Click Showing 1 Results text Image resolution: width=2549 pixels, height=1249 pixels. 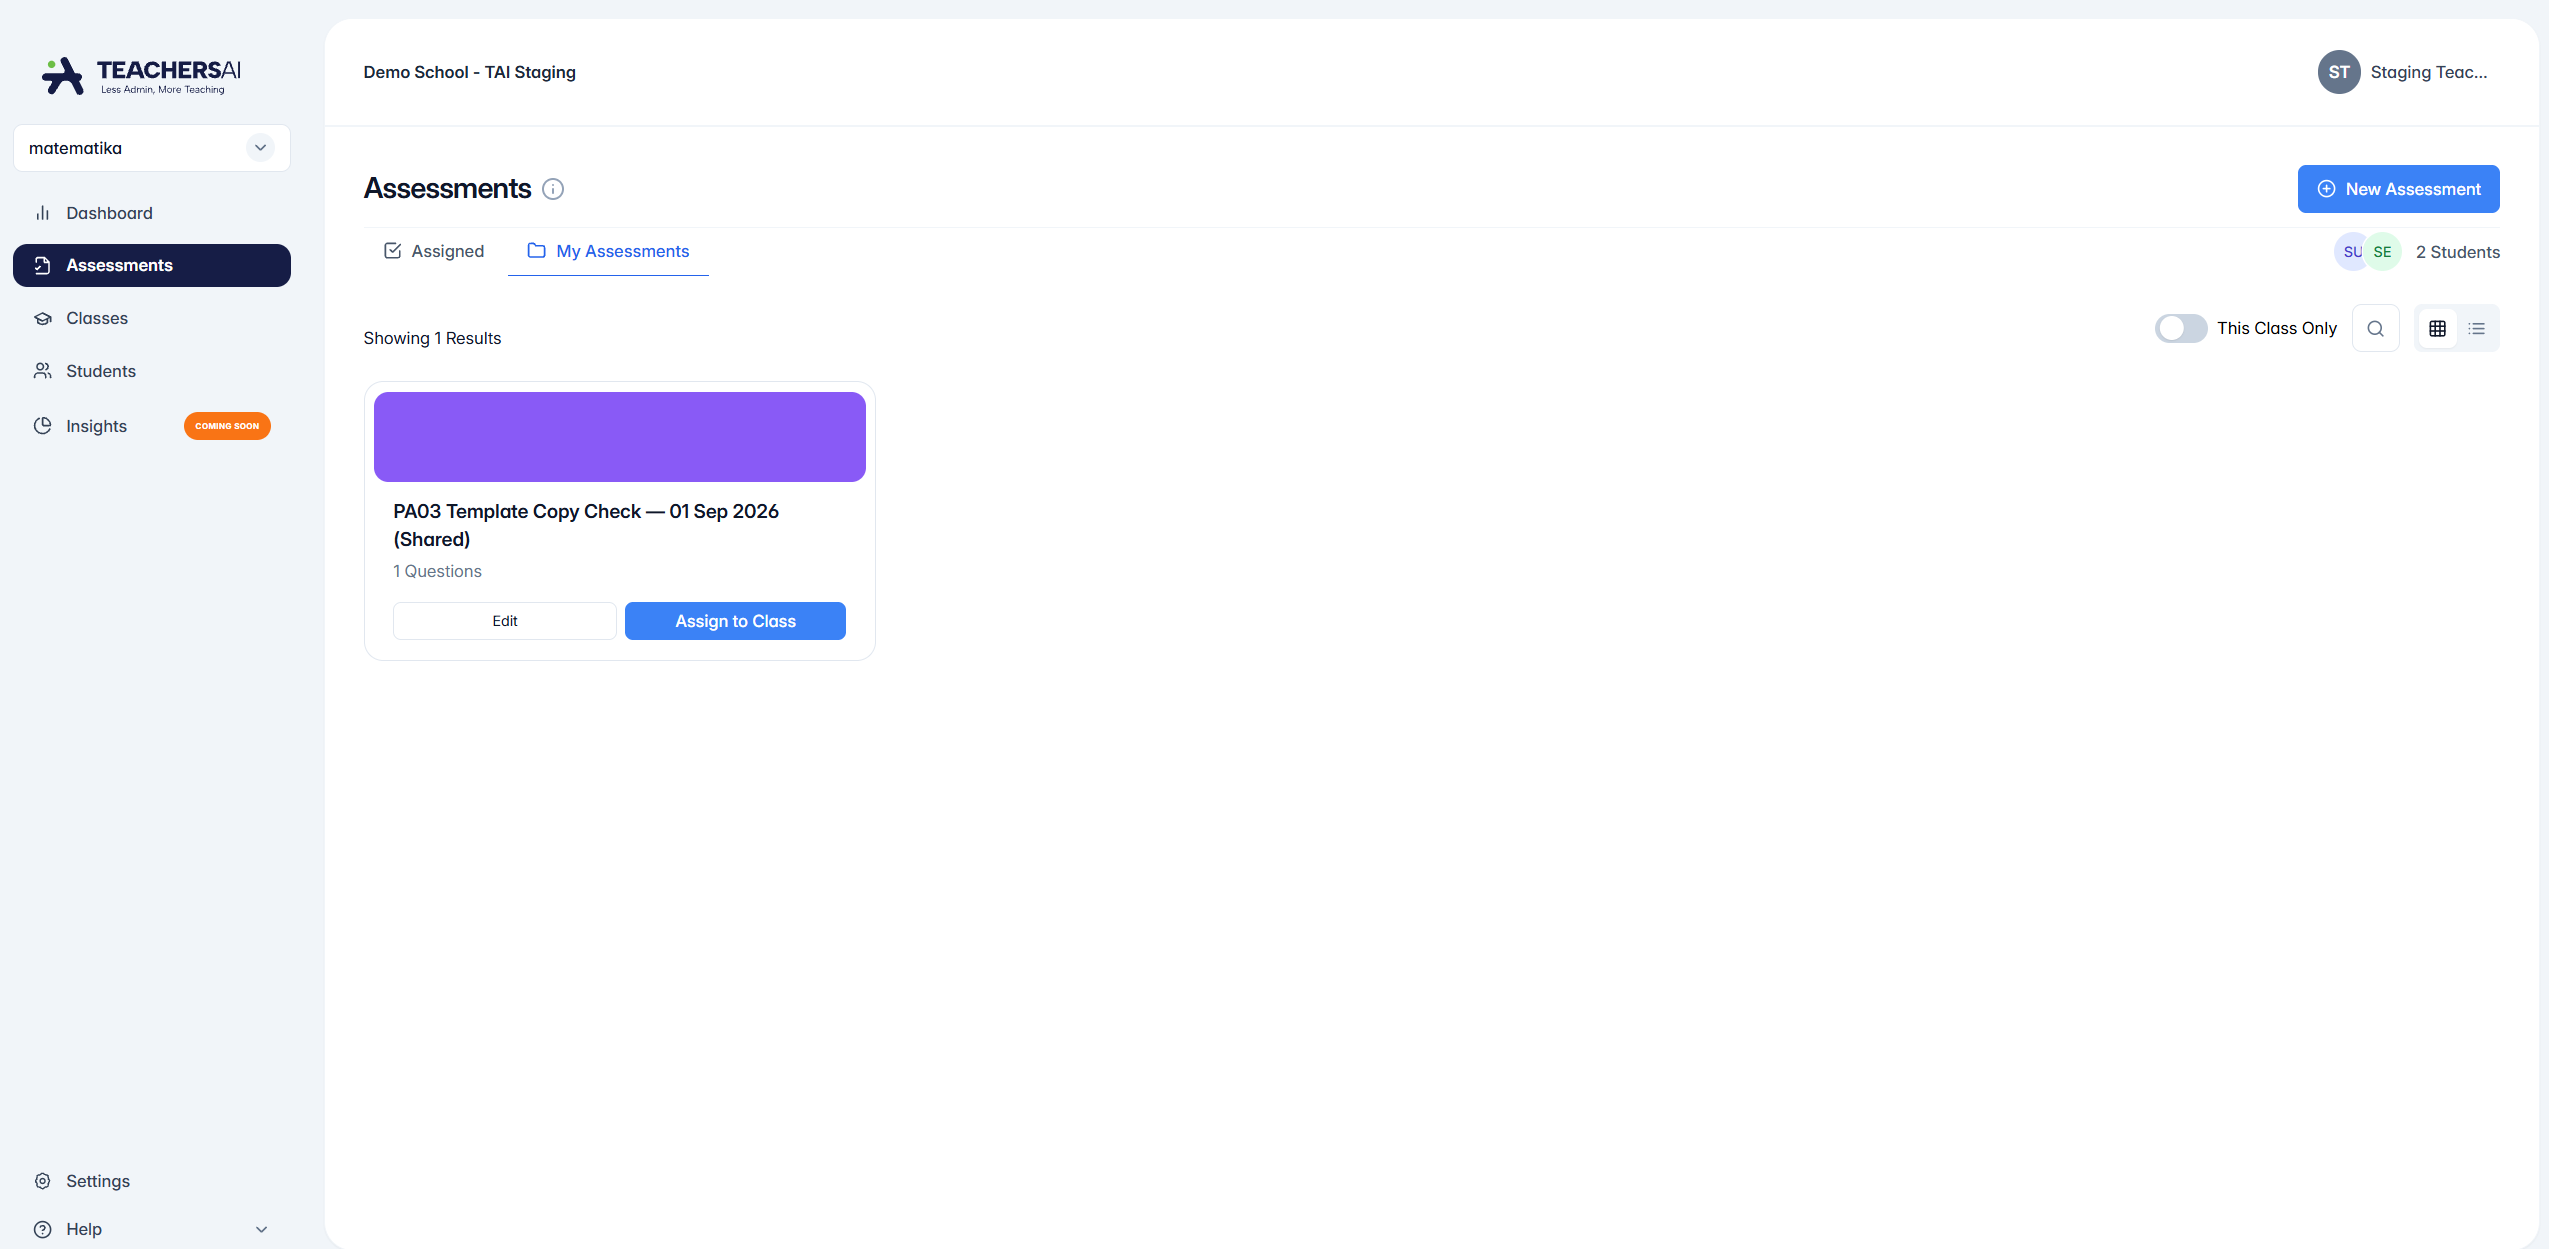coord(432,338)
